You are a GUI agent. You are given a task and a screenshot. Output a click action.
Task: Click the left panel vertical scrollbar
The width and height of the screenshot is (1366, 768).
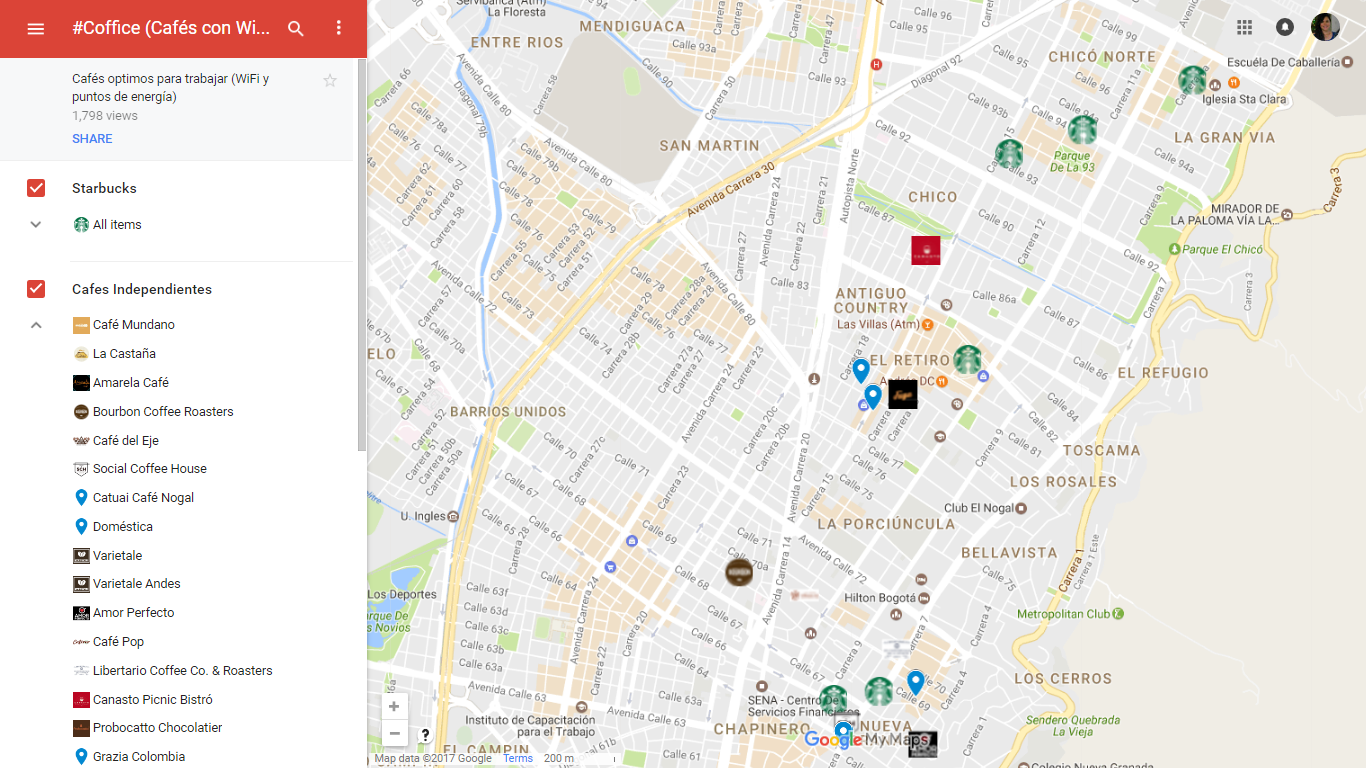pyautogui.click(x=361, y=255)
